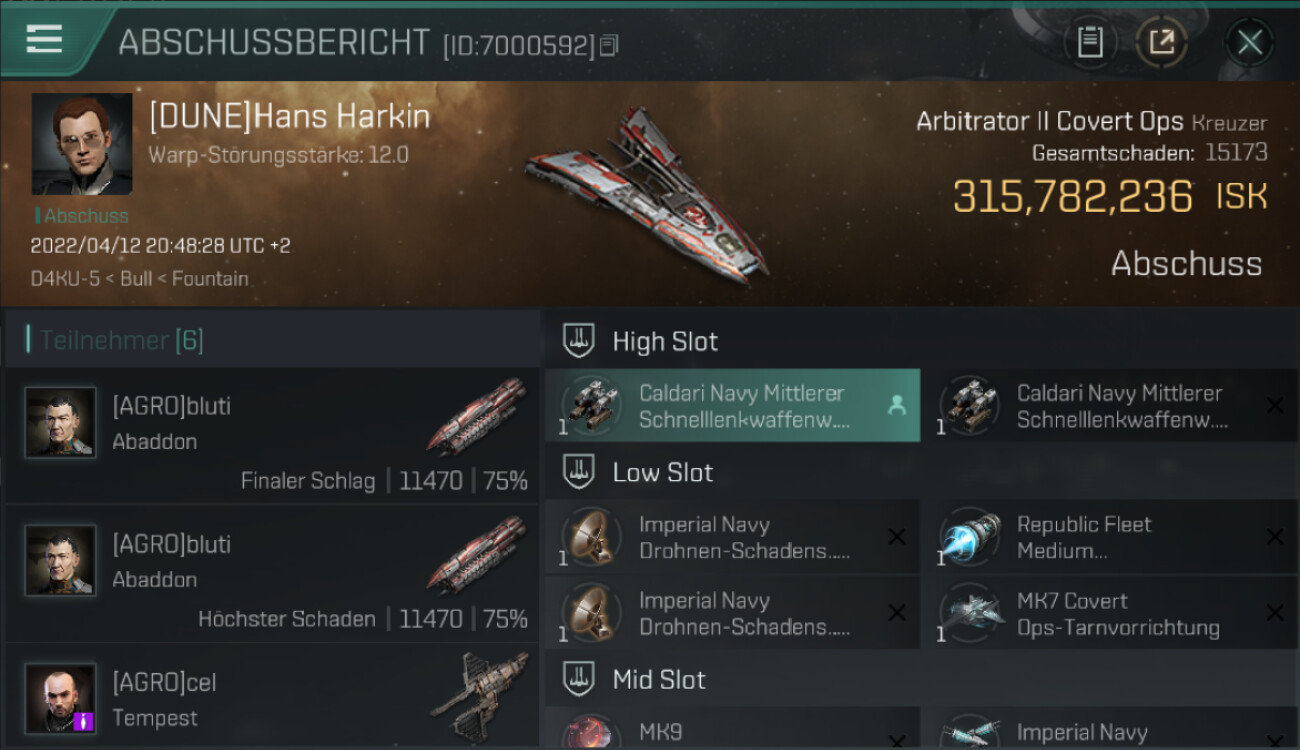
Task: Click the High Slot shield icon
Action: coord(579,341)
